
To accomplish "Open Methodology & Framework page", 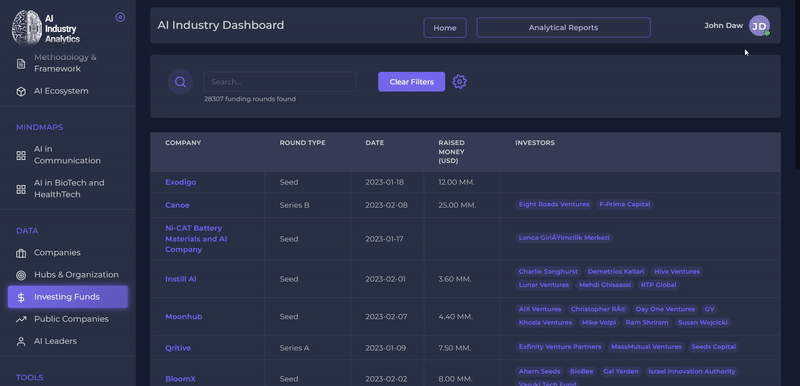I will tap(65, 63).
